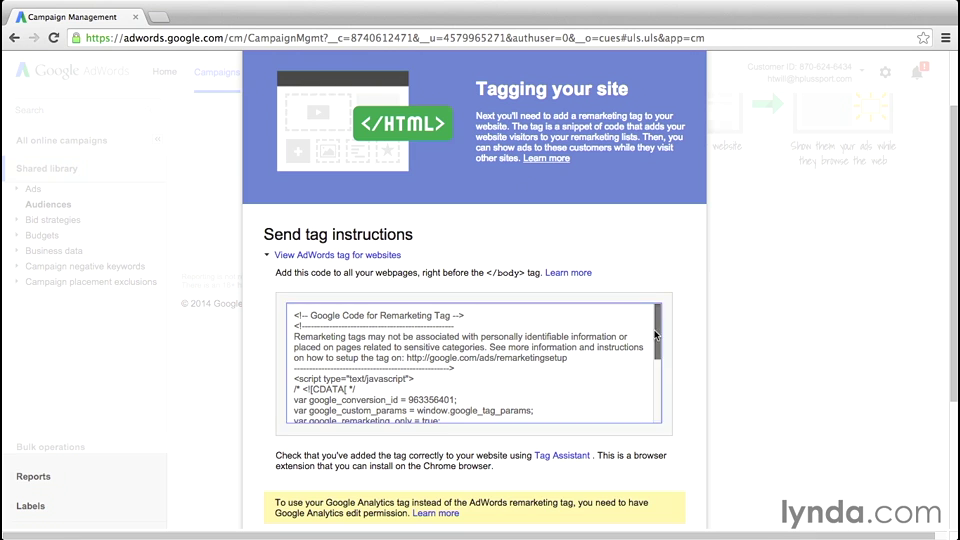Collapse the View AdWords tag for websites section
The height and width of the screenshot is (540, 960).
click(266, 255)
